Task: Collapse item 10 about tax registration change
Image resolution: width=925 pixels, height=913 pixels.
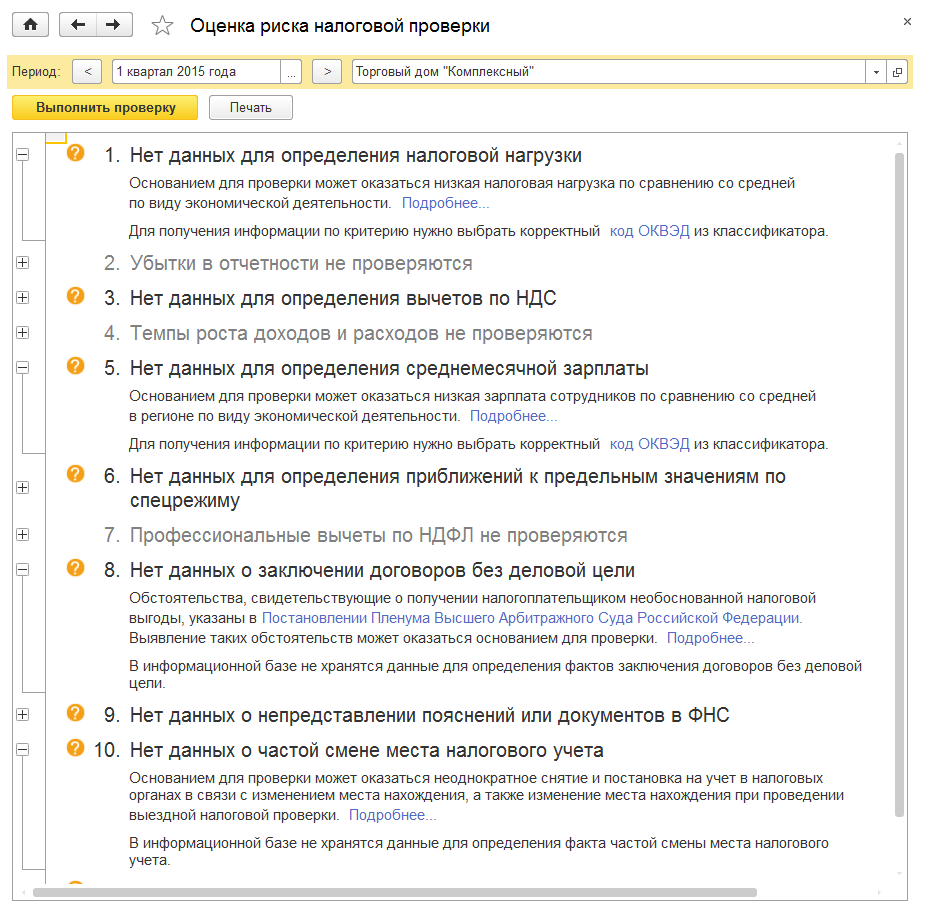Action: click(23, 749)
